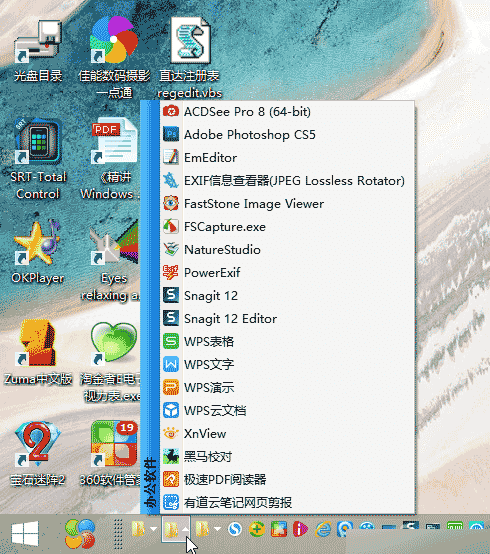The width and height of the screenshot is (490, 554).
Task: Select the 佳能数码摄影一点通 desktop icon
Action: pos(114,58)
